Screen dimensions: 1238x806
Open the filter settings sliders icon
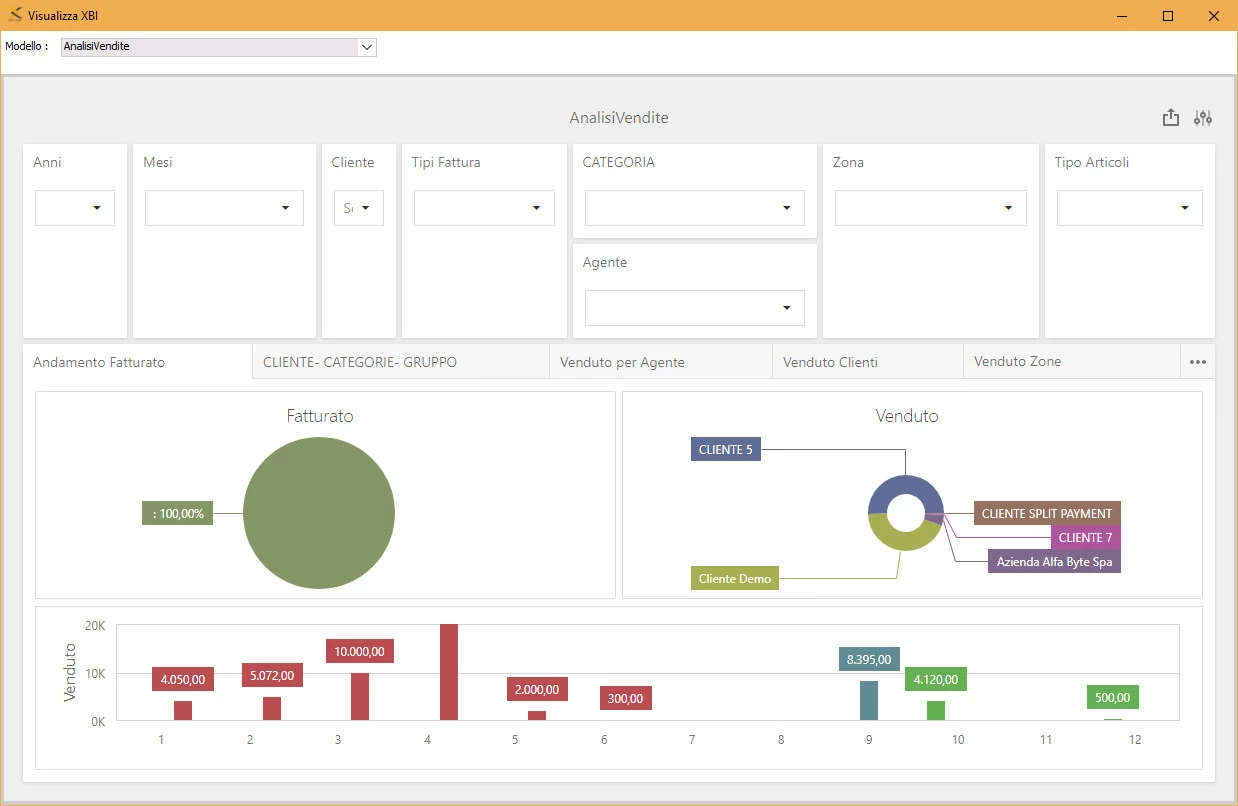tap(1203, 117)
